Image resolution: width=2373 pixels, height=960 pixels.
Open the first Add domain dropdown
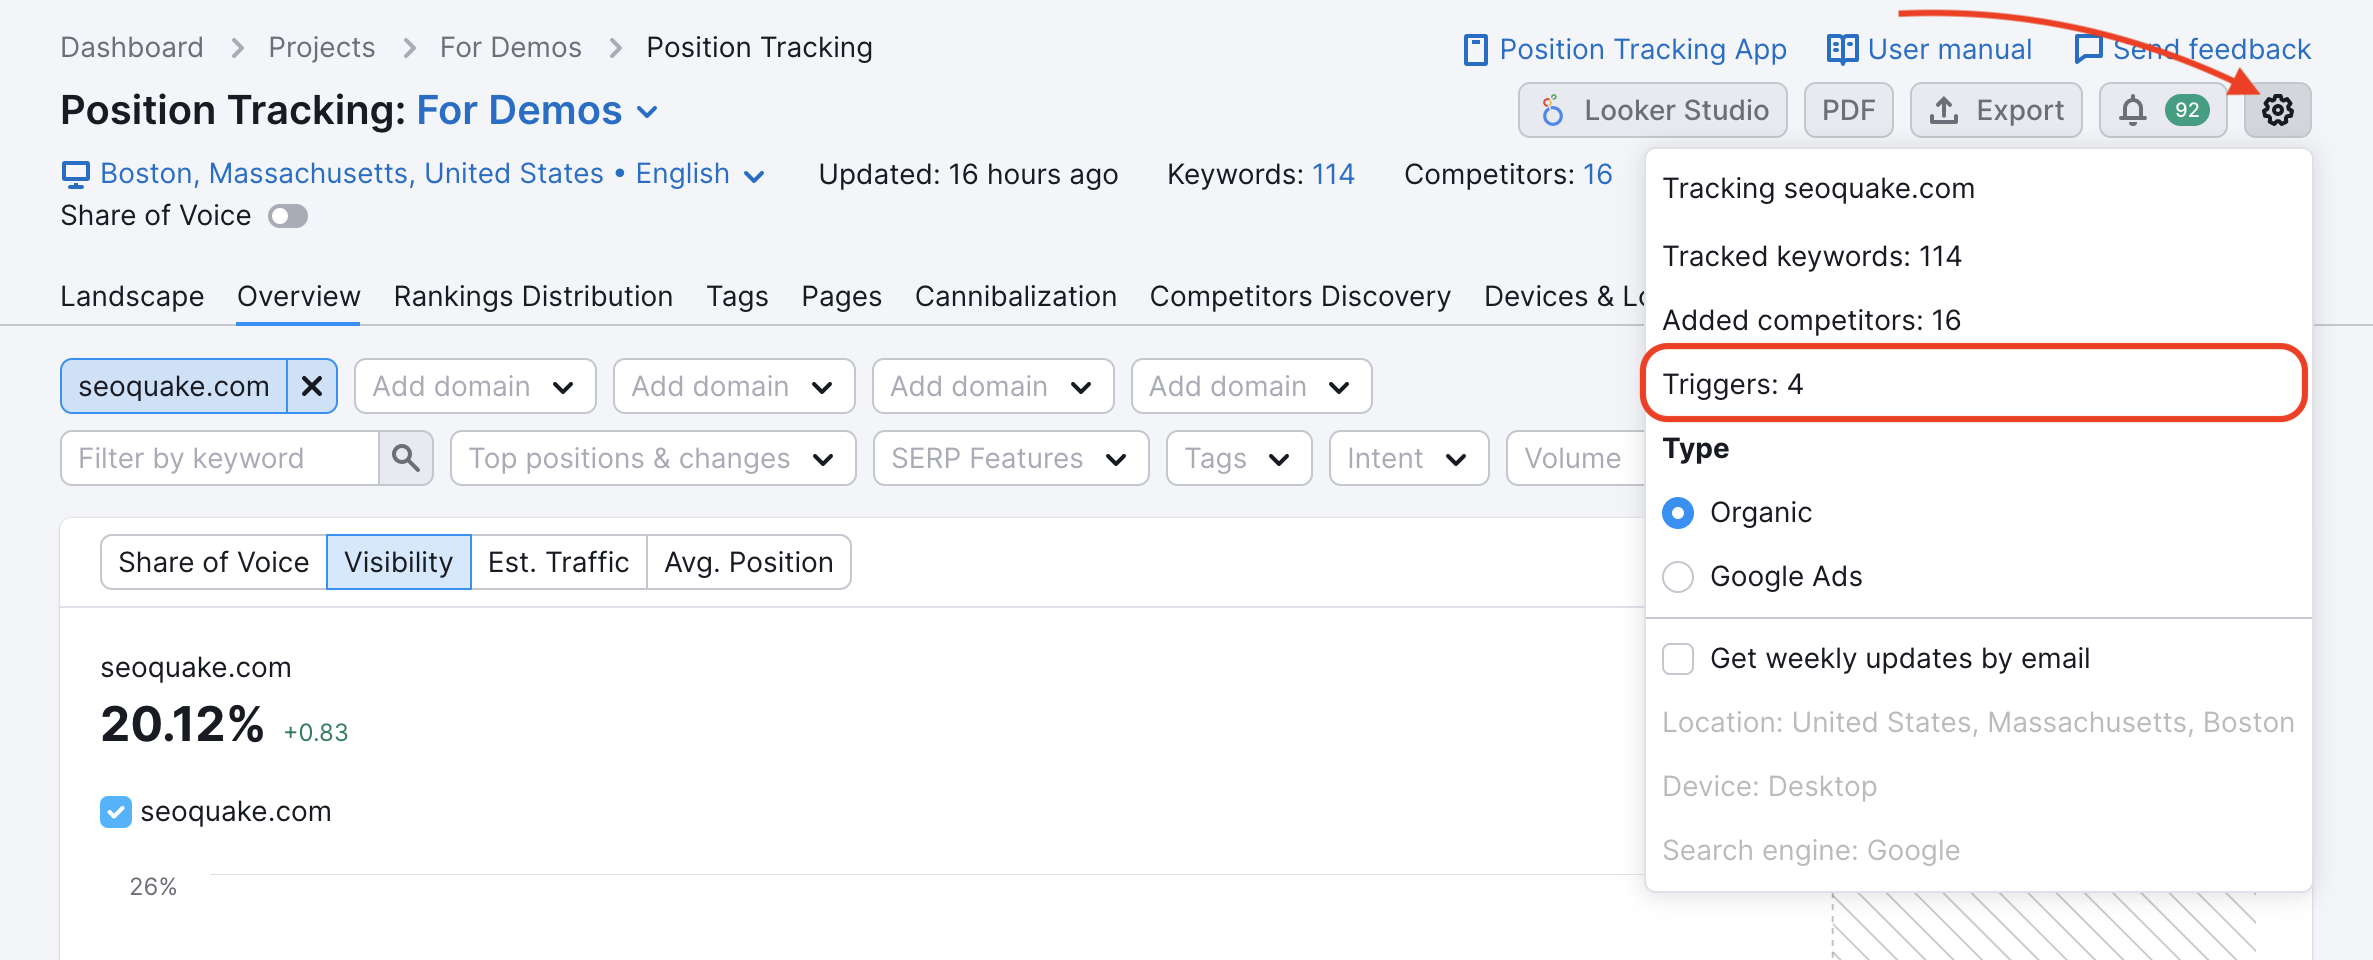(x=475, y=386)
